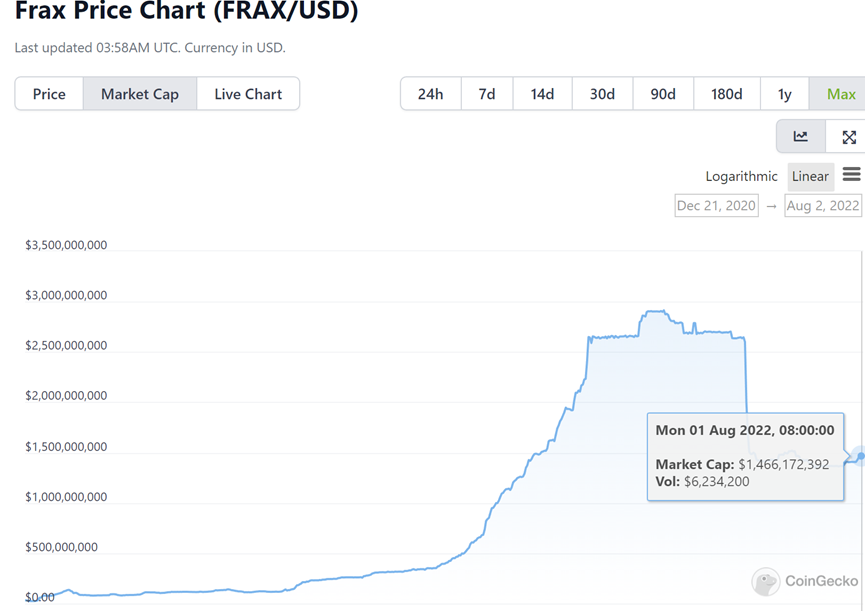Set time range to 14d
Viewport: 865px width, 611px height.
(542, 94)
